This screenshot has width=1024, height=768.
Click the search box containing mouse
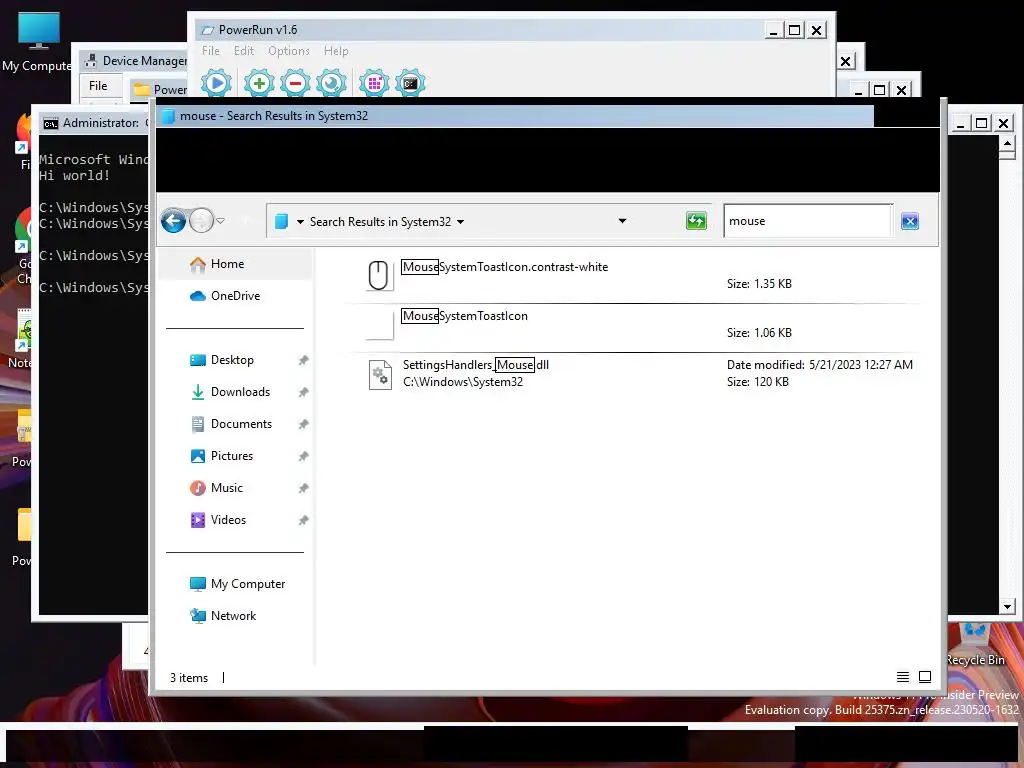[x=807, y=221]
